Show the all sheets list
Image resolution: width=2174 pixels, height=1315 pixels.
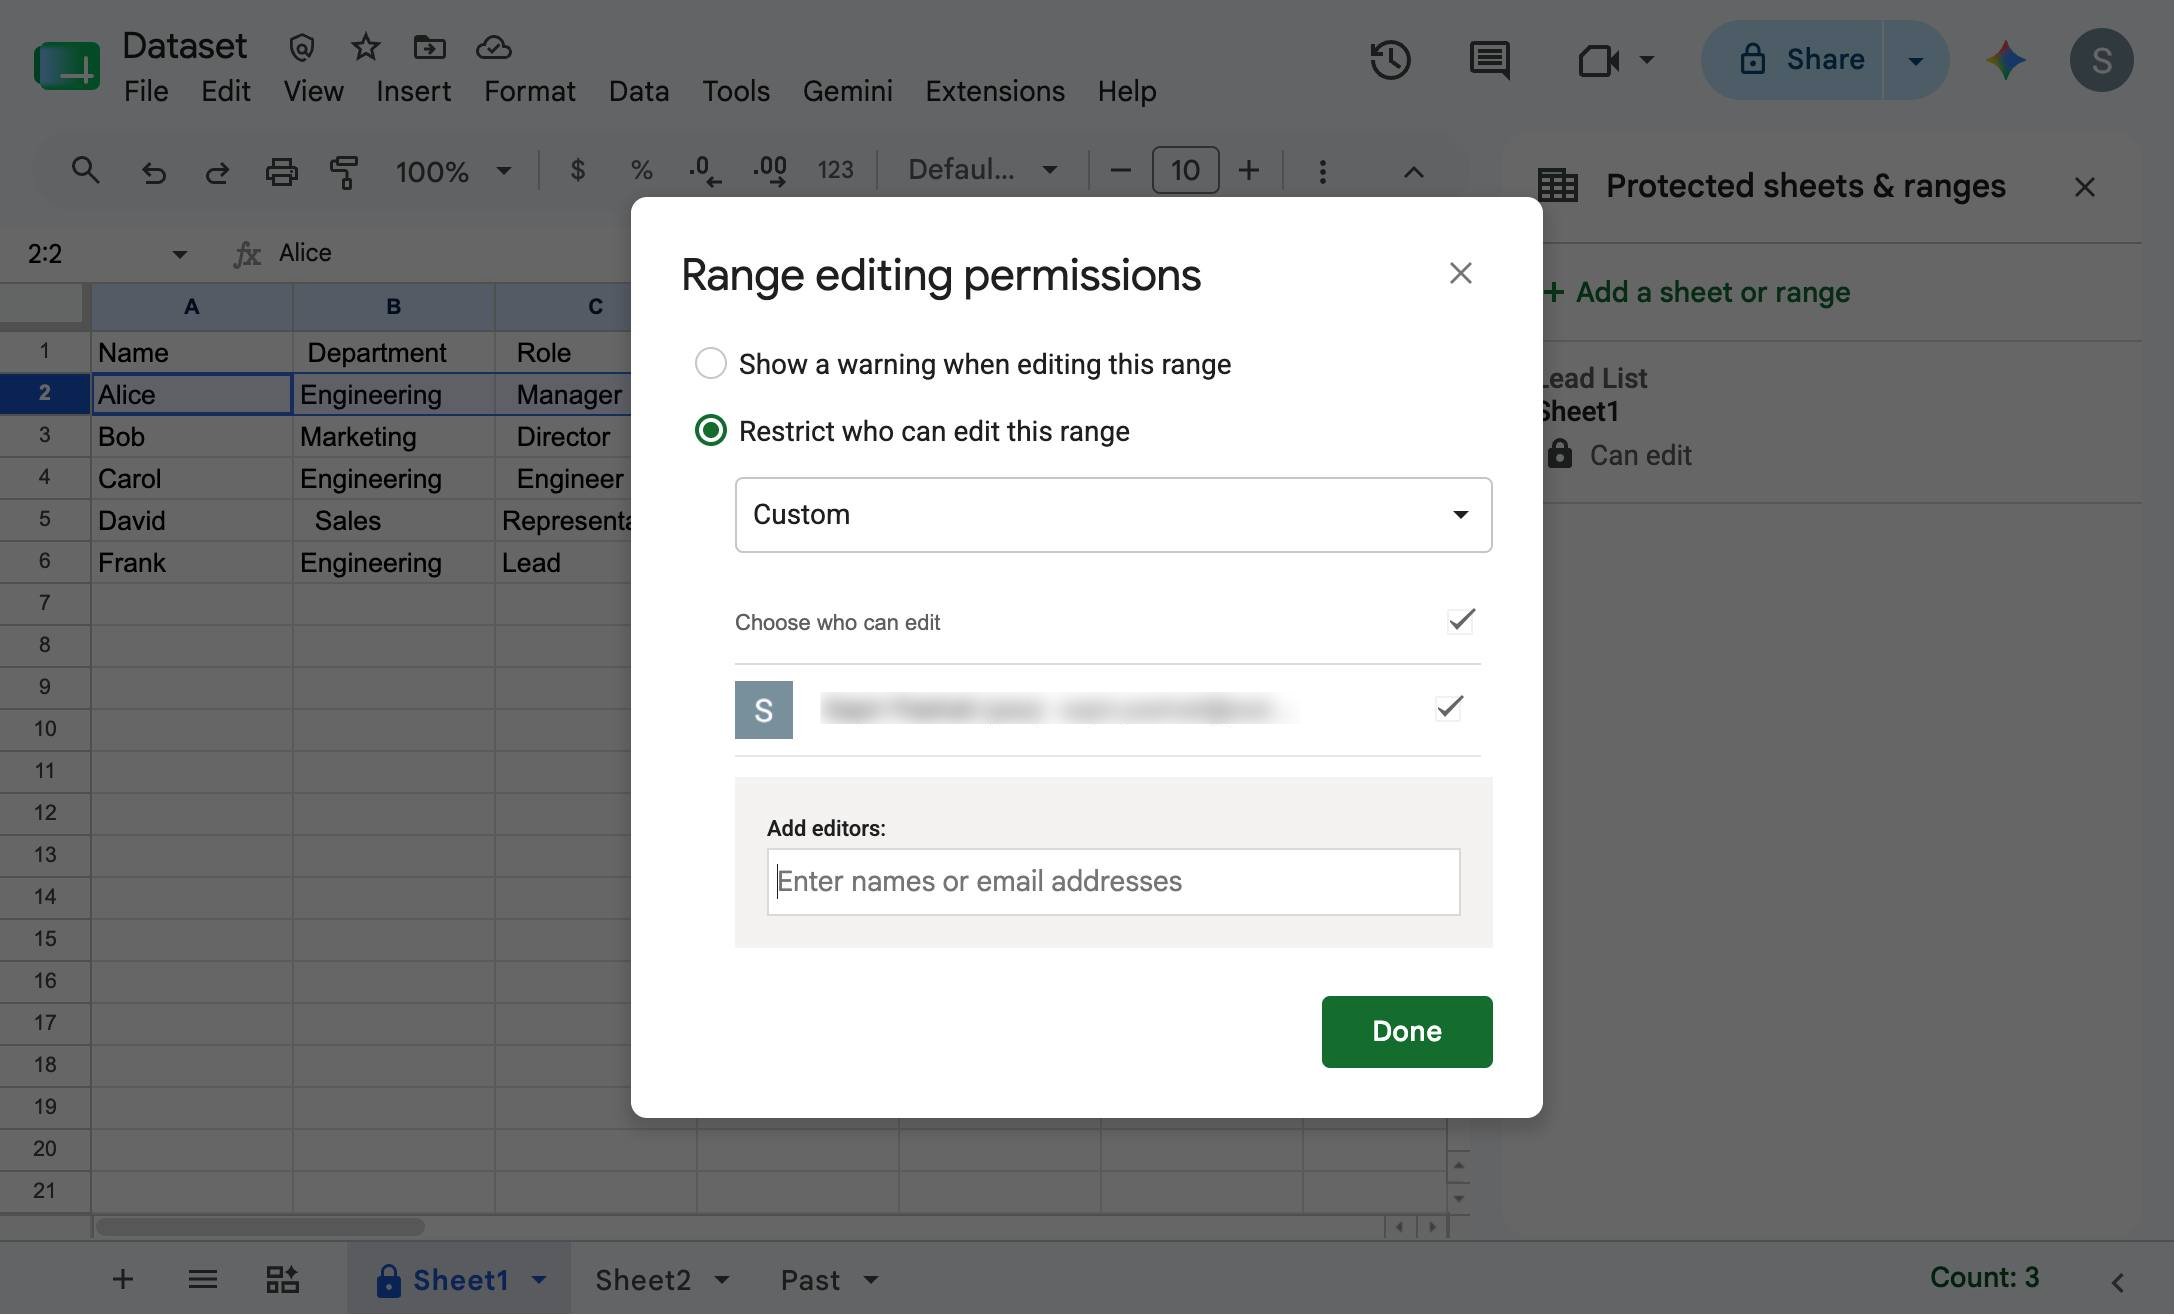(202, 1279)
